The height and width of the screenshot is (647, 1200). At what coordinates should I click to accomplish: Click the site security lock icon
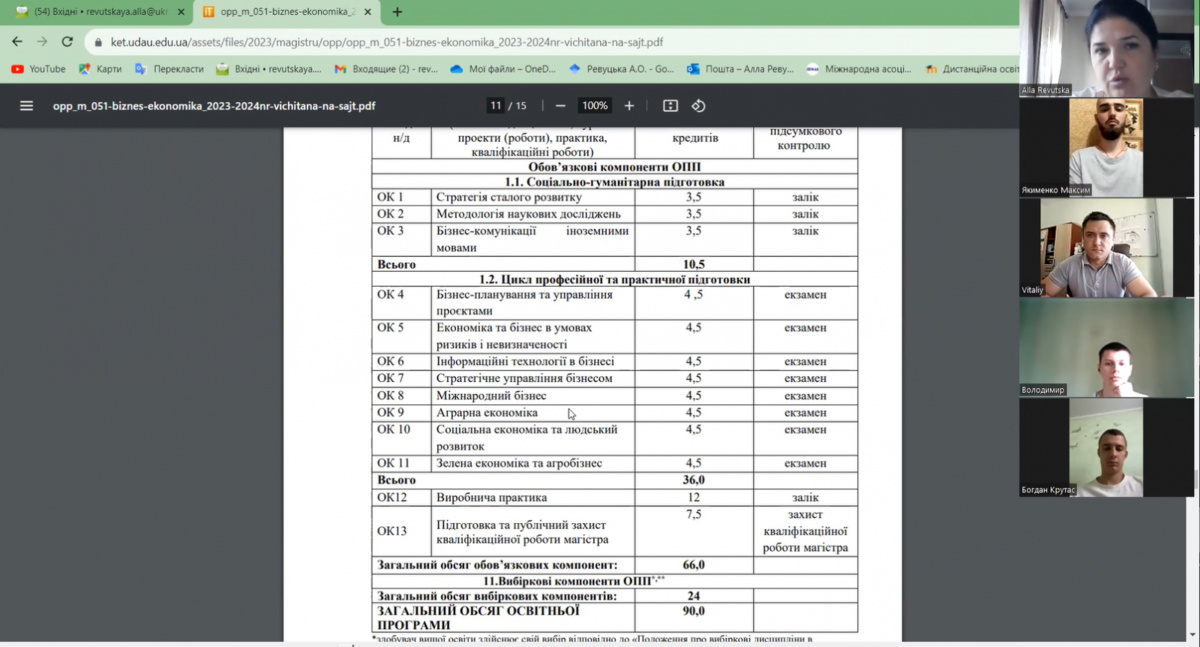[x=96, y=43]
